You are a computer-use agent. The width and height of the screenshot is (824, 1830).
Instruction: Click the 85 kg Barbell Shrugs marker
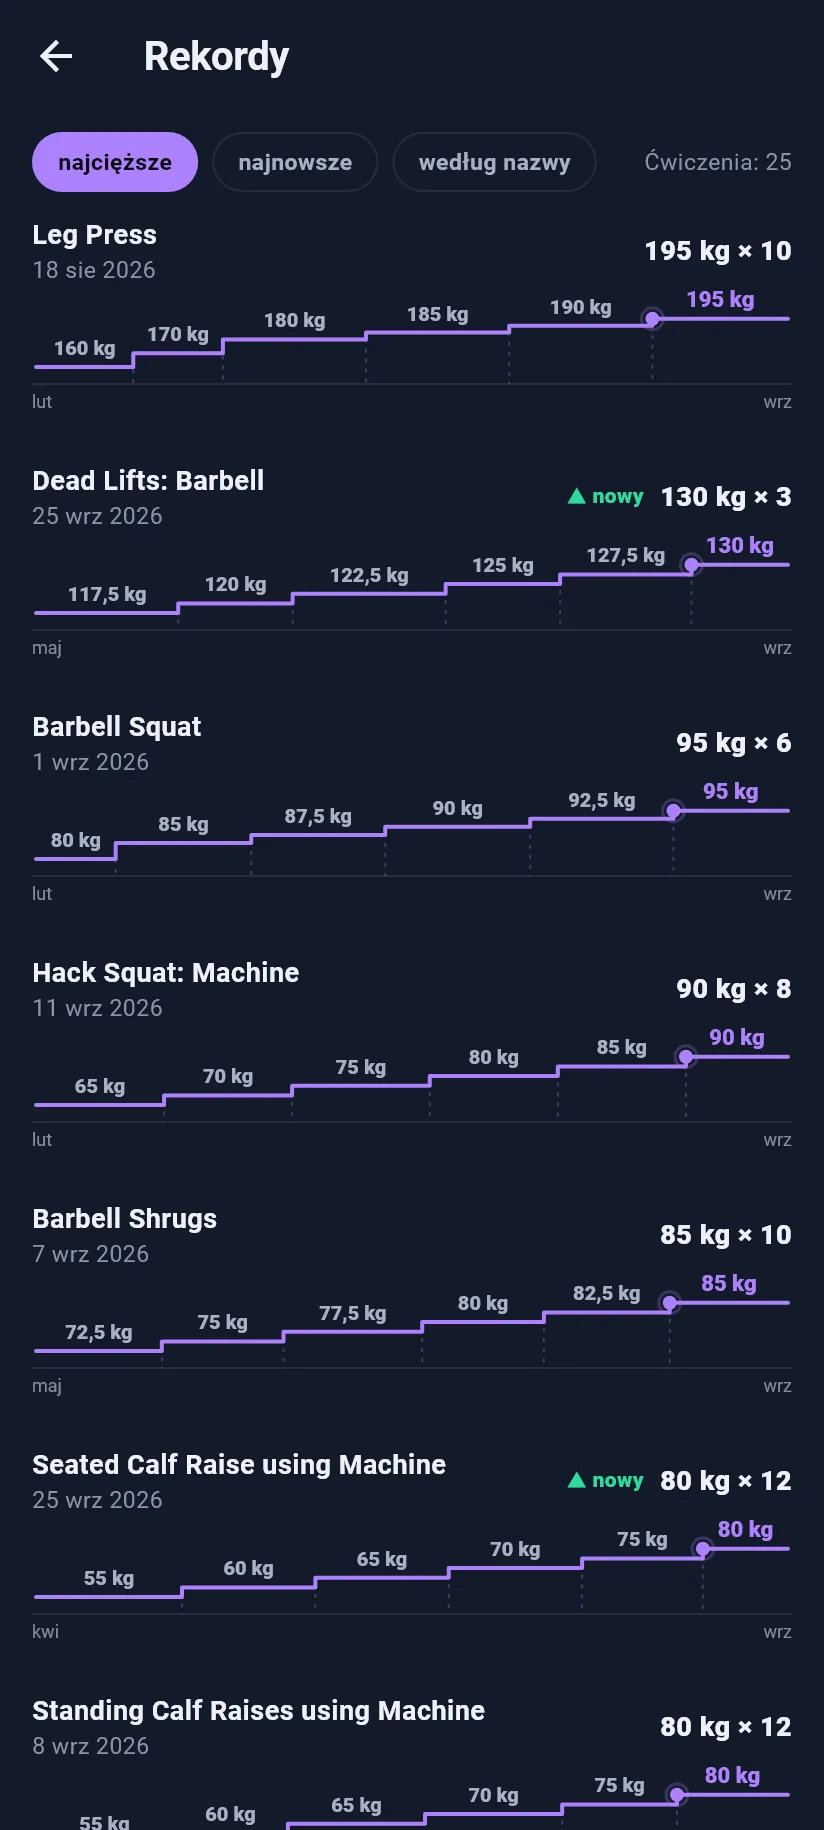[670, 1303]
